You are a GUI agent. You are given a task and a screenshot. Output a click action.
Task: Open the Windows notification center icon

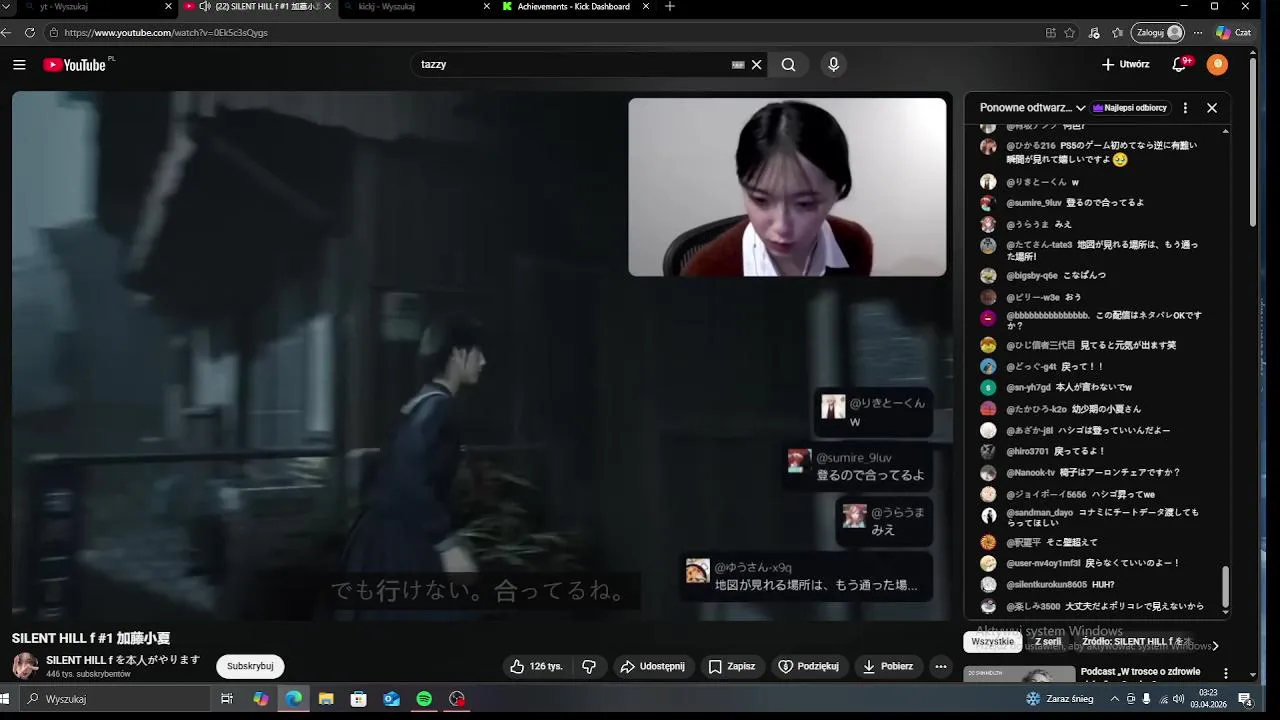point(1246,699)
